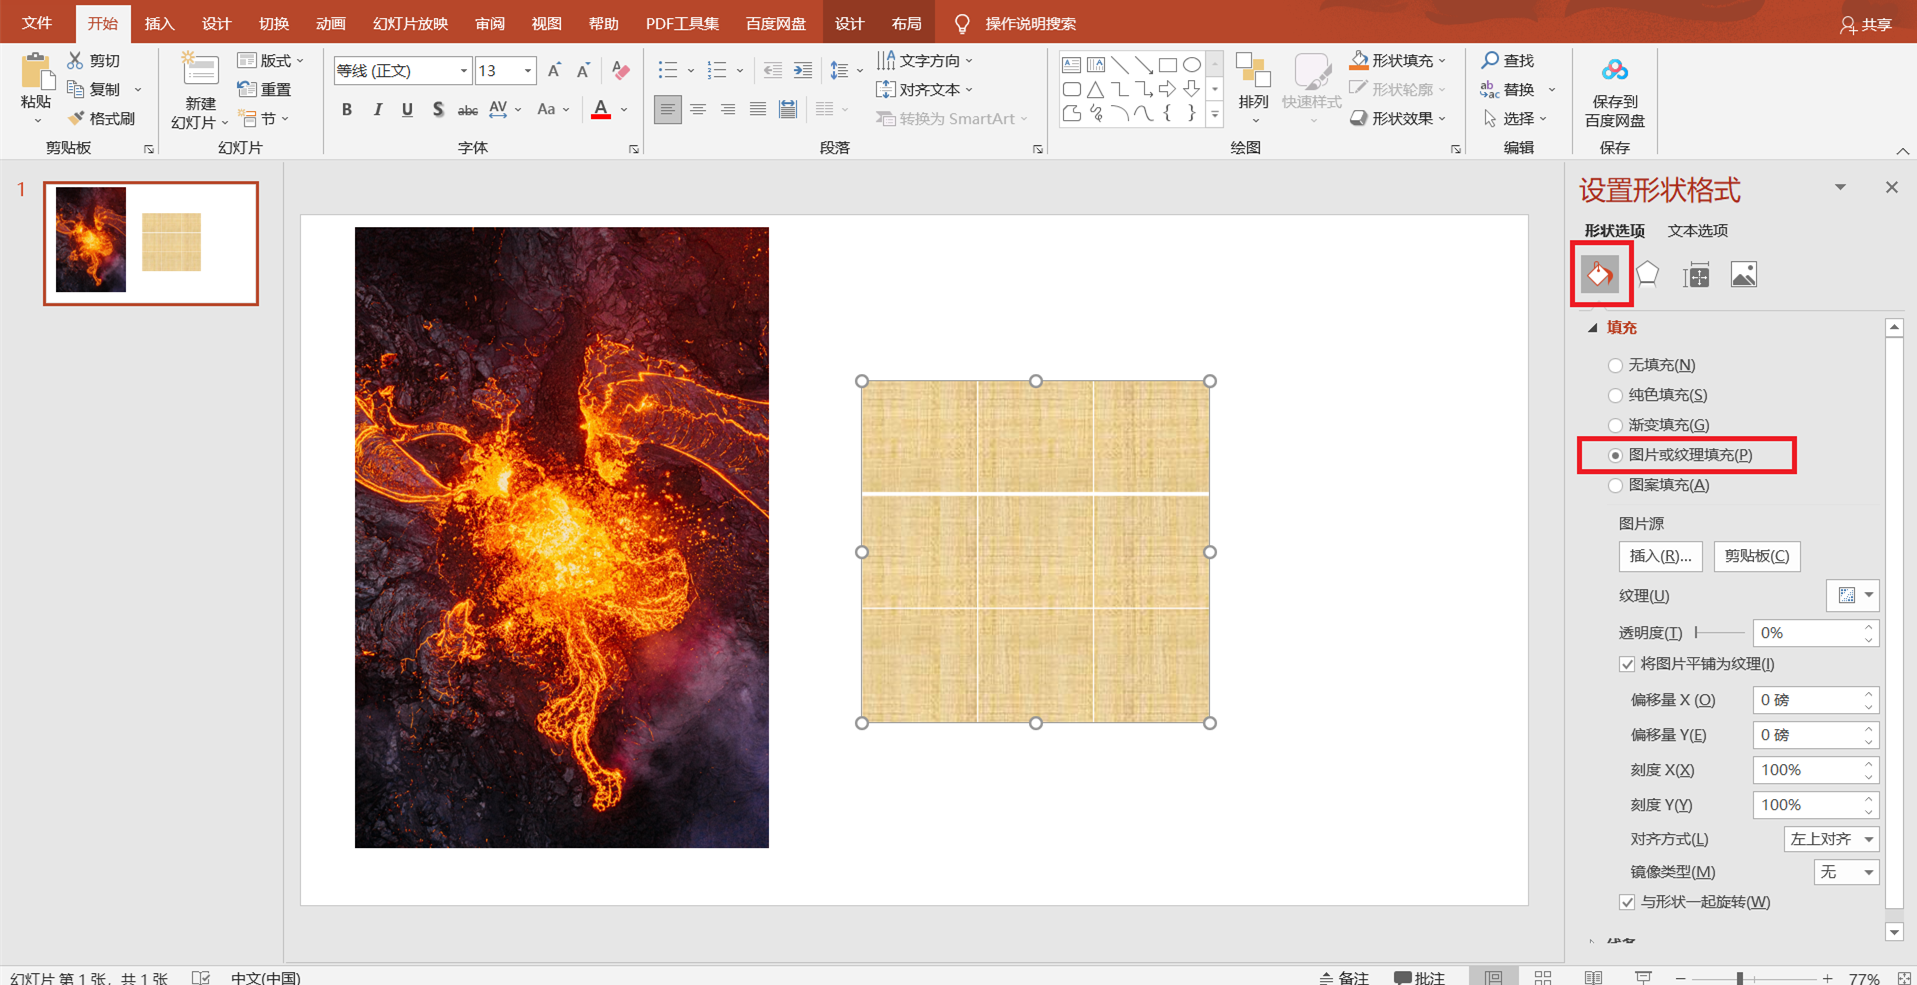Click the Clipboard (剪贴板) picture source button
This screenshot has width=1917, height=985.
click(1757, 556)
